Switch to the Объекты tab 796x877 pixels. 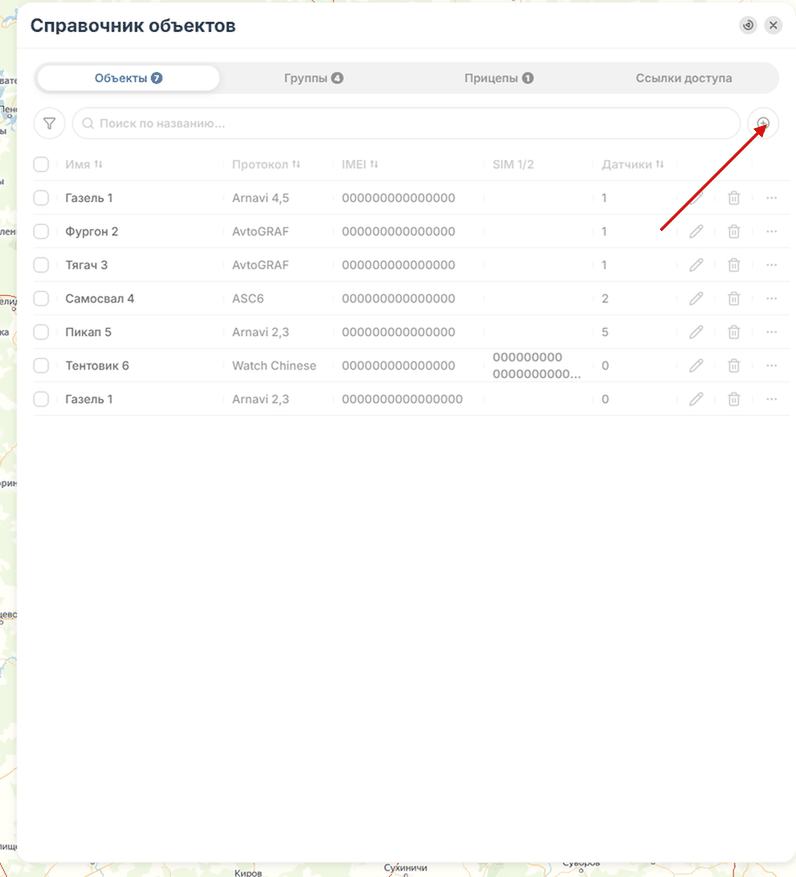tap(128, 78)
